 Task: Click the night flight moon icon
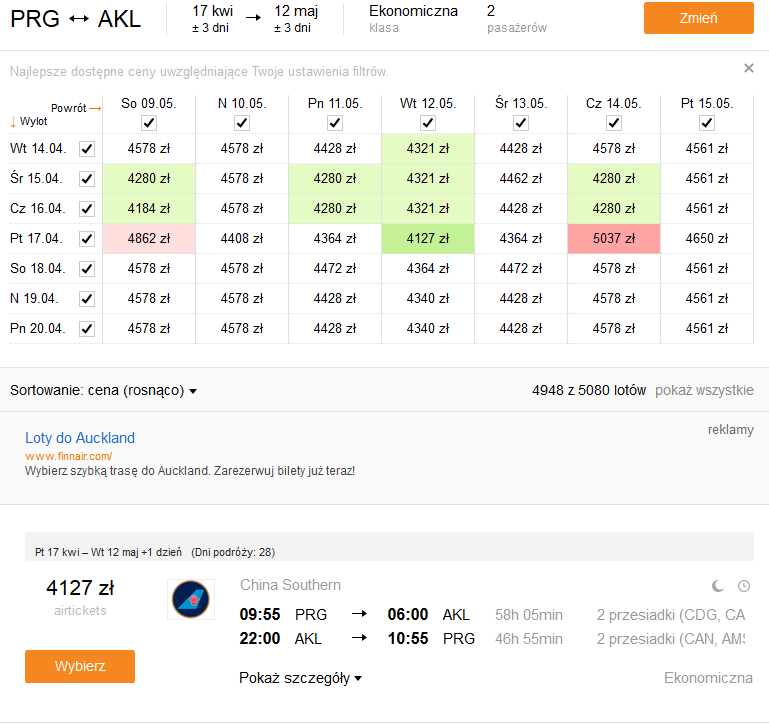pos(718,586)
